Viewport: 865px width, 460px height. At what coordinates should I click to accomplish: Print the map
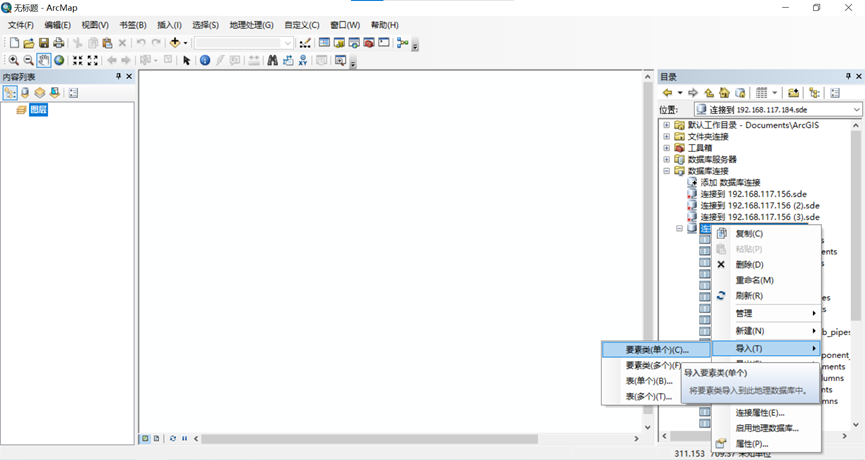click(58, 42)
